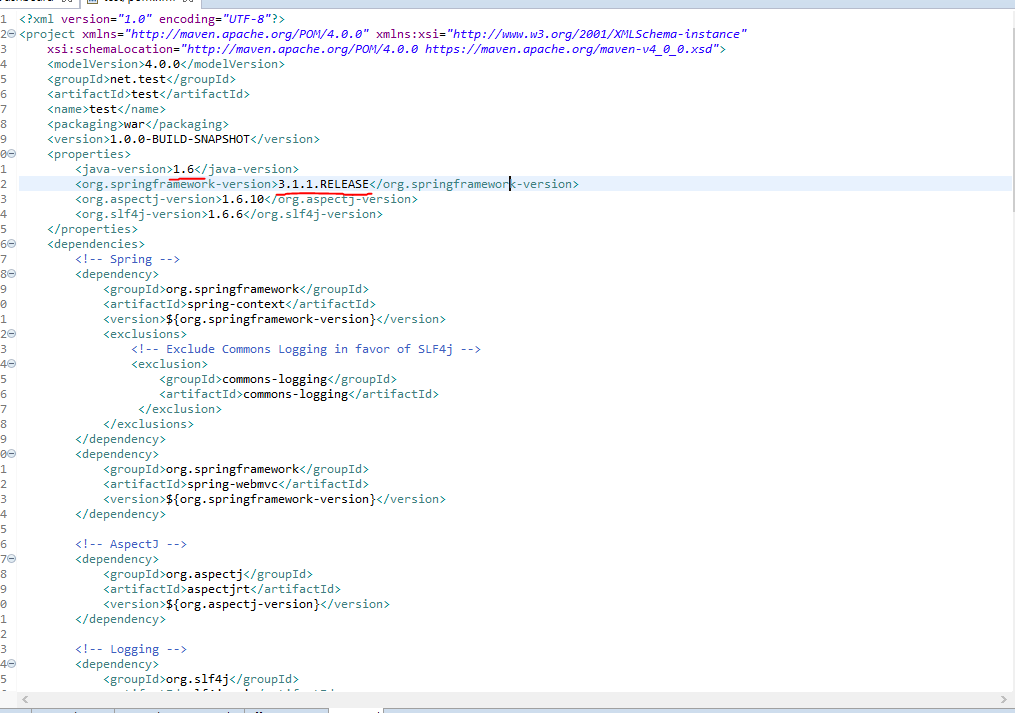Collapse the project element fold toggle
Image resolution: width=1015 pixels, height=713 pixels.
(12, 34)
